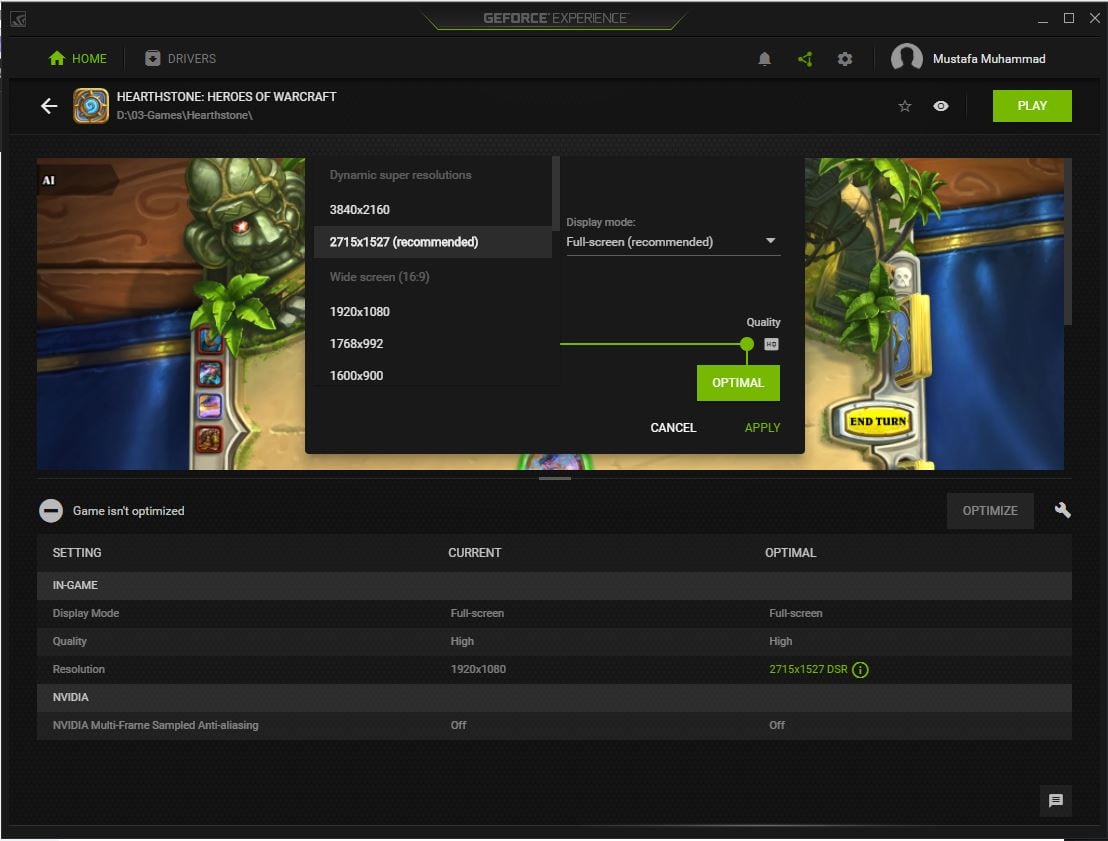1108x841 pixels.
Task: Open the Display mode dropdown
Action: click(x=673, y=242)
